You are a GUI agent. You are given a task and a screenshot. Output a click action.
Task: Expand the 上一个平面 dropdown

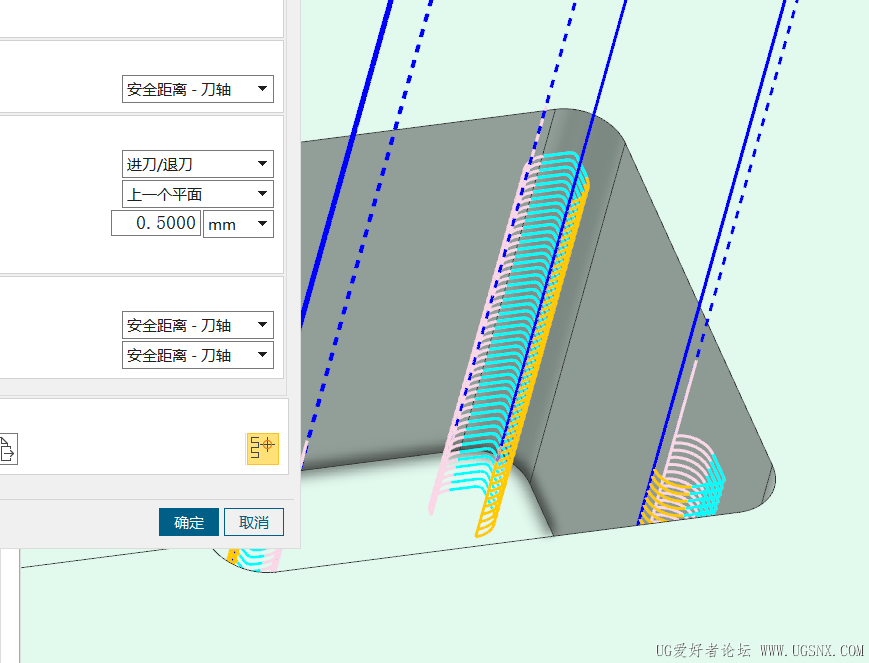197,193
